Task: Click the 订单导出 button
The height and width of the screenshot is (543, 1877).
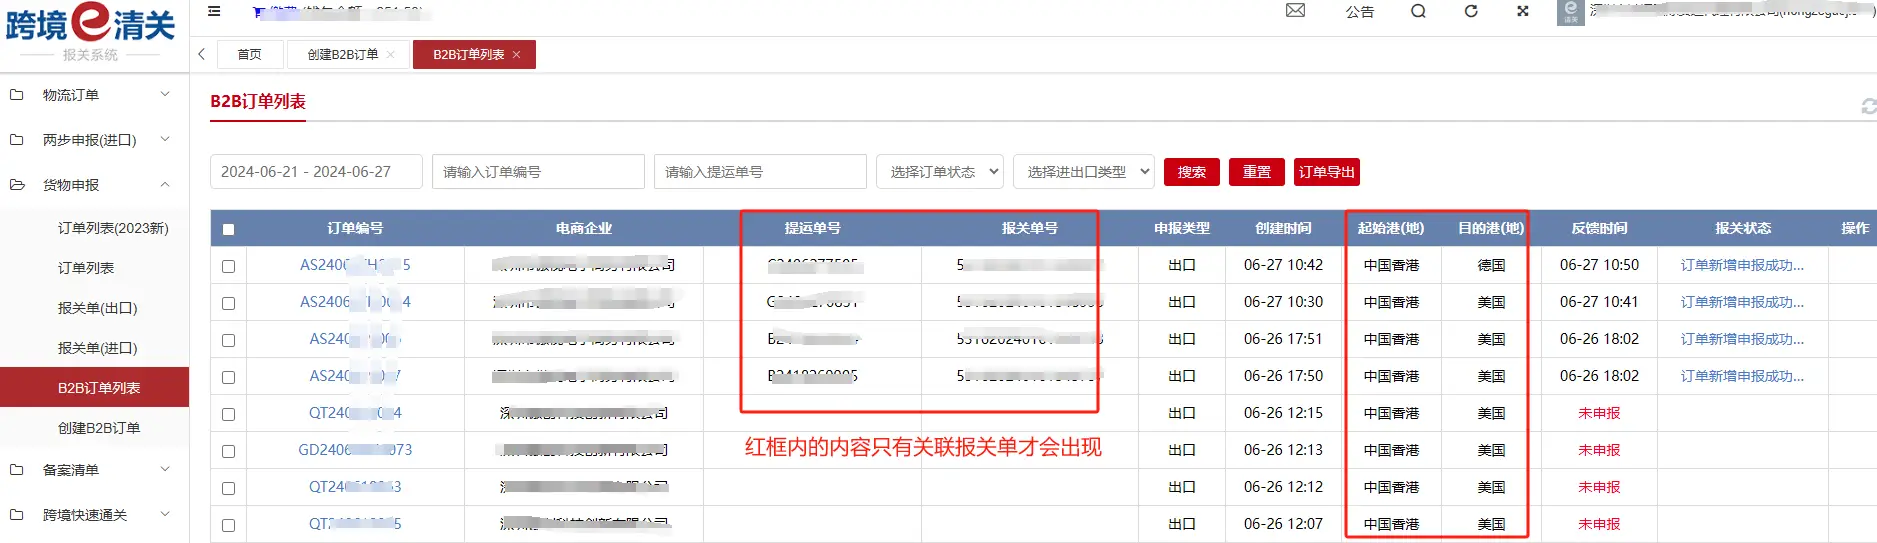Action: (1326, 172)
